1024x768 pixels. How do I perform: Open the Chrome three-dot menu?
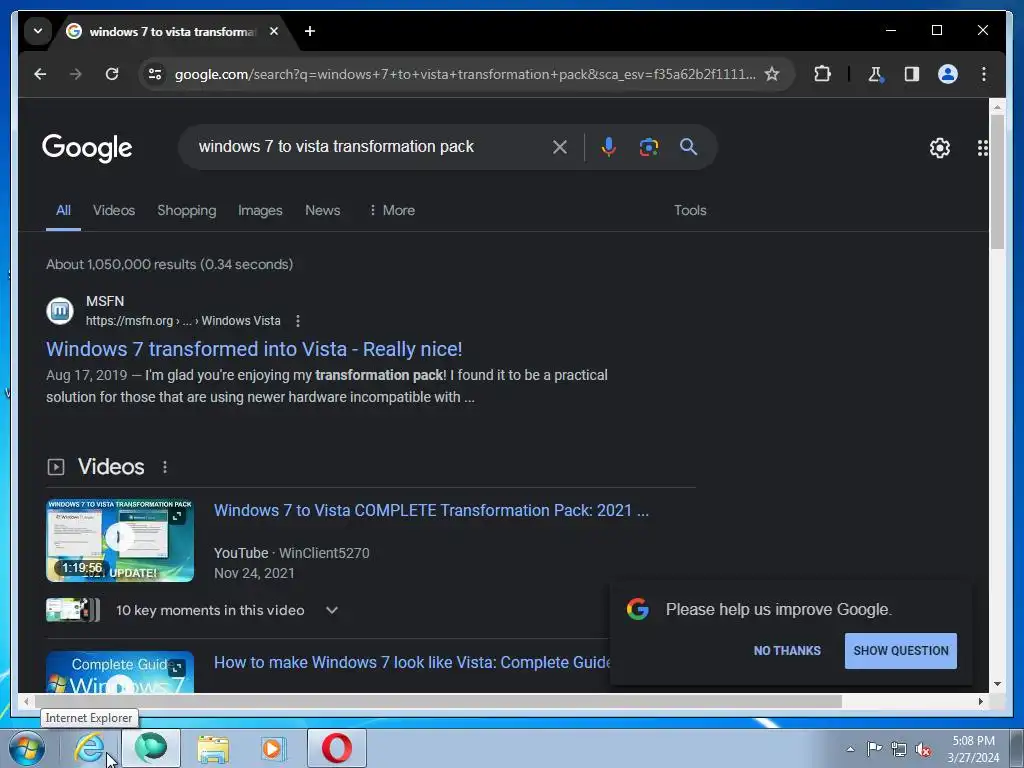[984, 74]
